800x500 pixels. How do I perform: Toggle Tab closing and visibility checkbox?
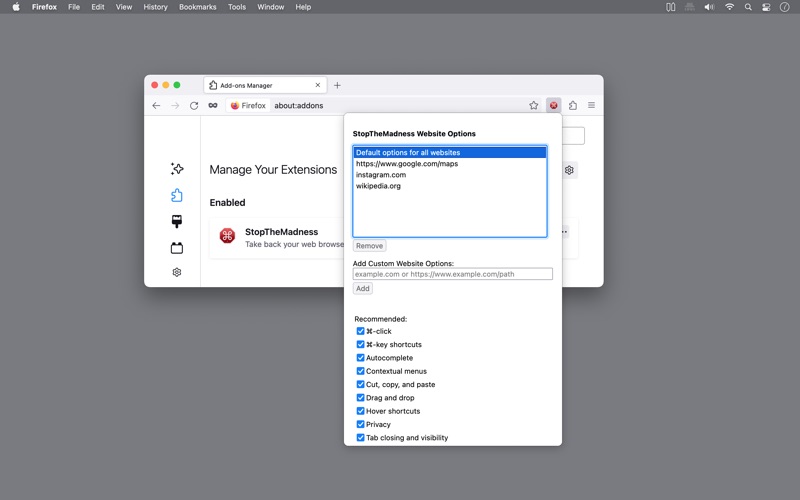(x=360, y=437)
